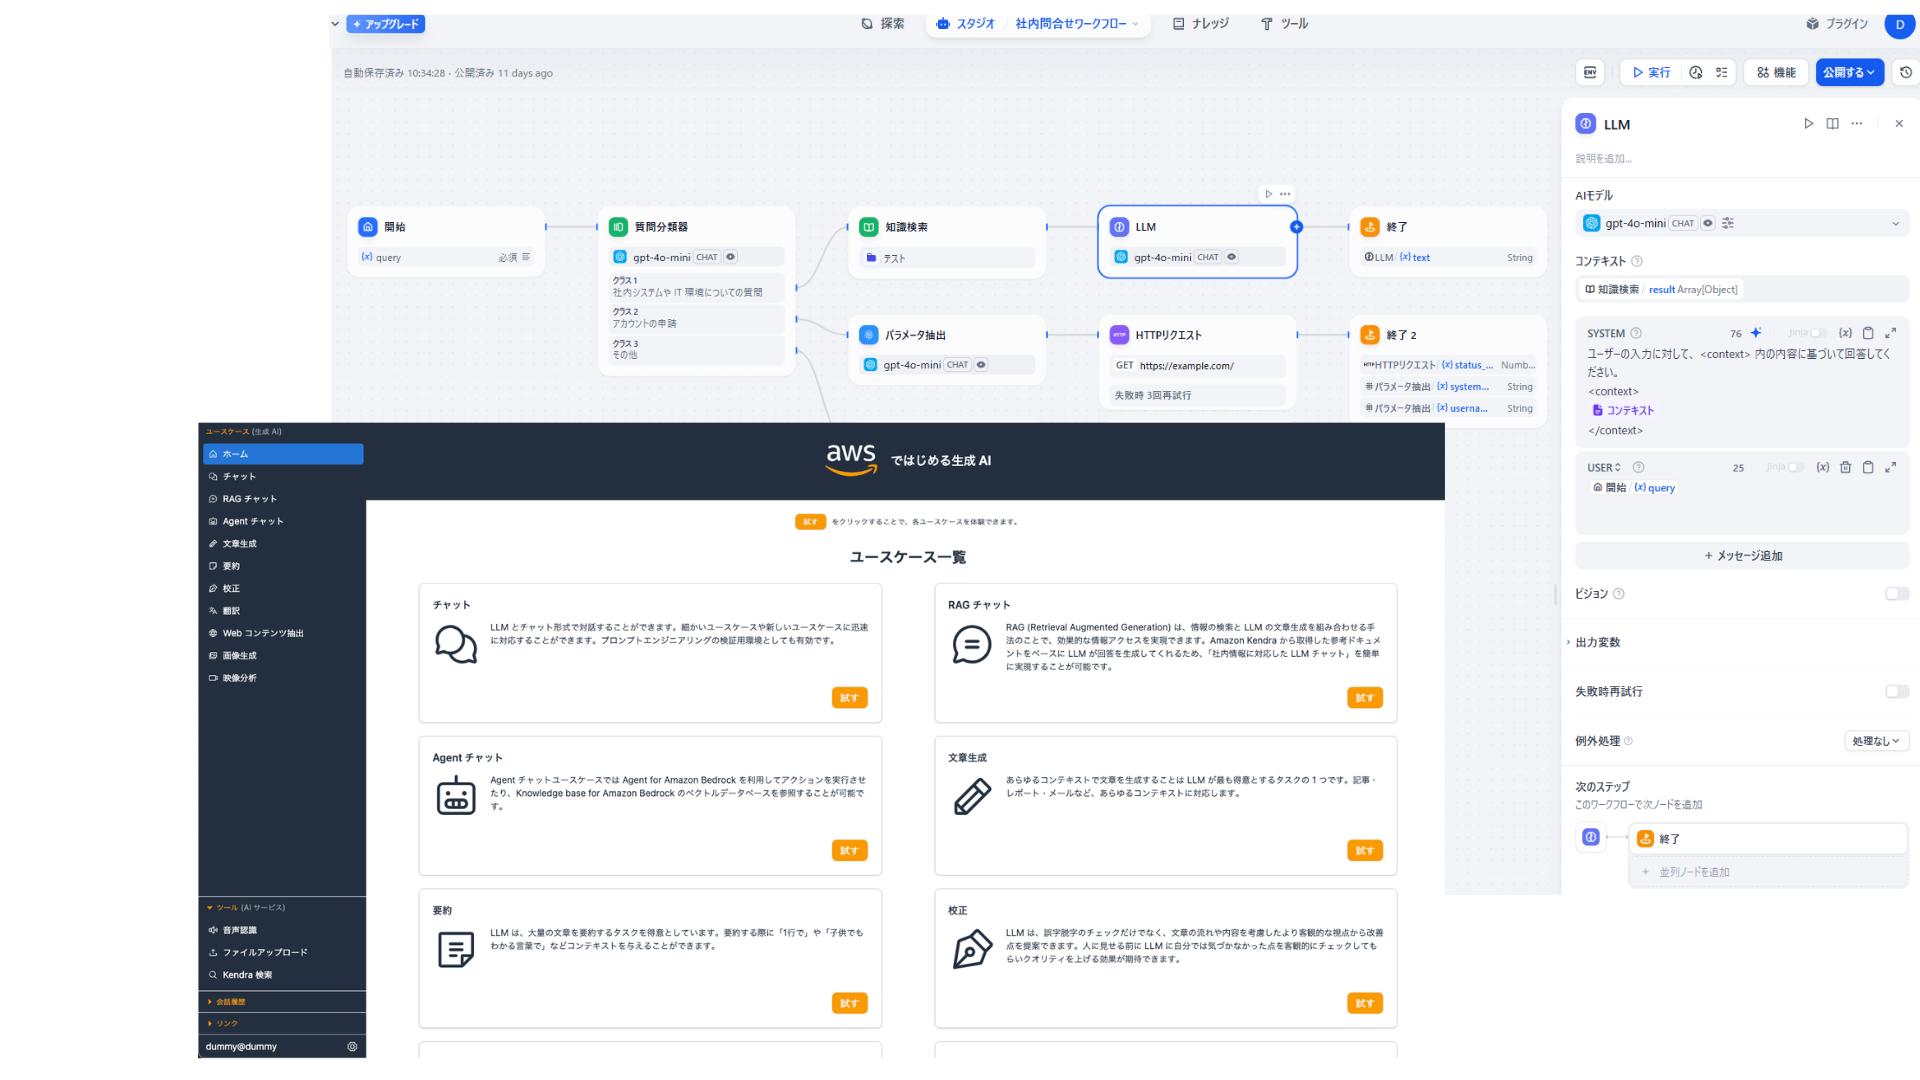
Task: Expand the AIモデル gpt-4o-mini model selector
Action: click(x=1742, y=223)
